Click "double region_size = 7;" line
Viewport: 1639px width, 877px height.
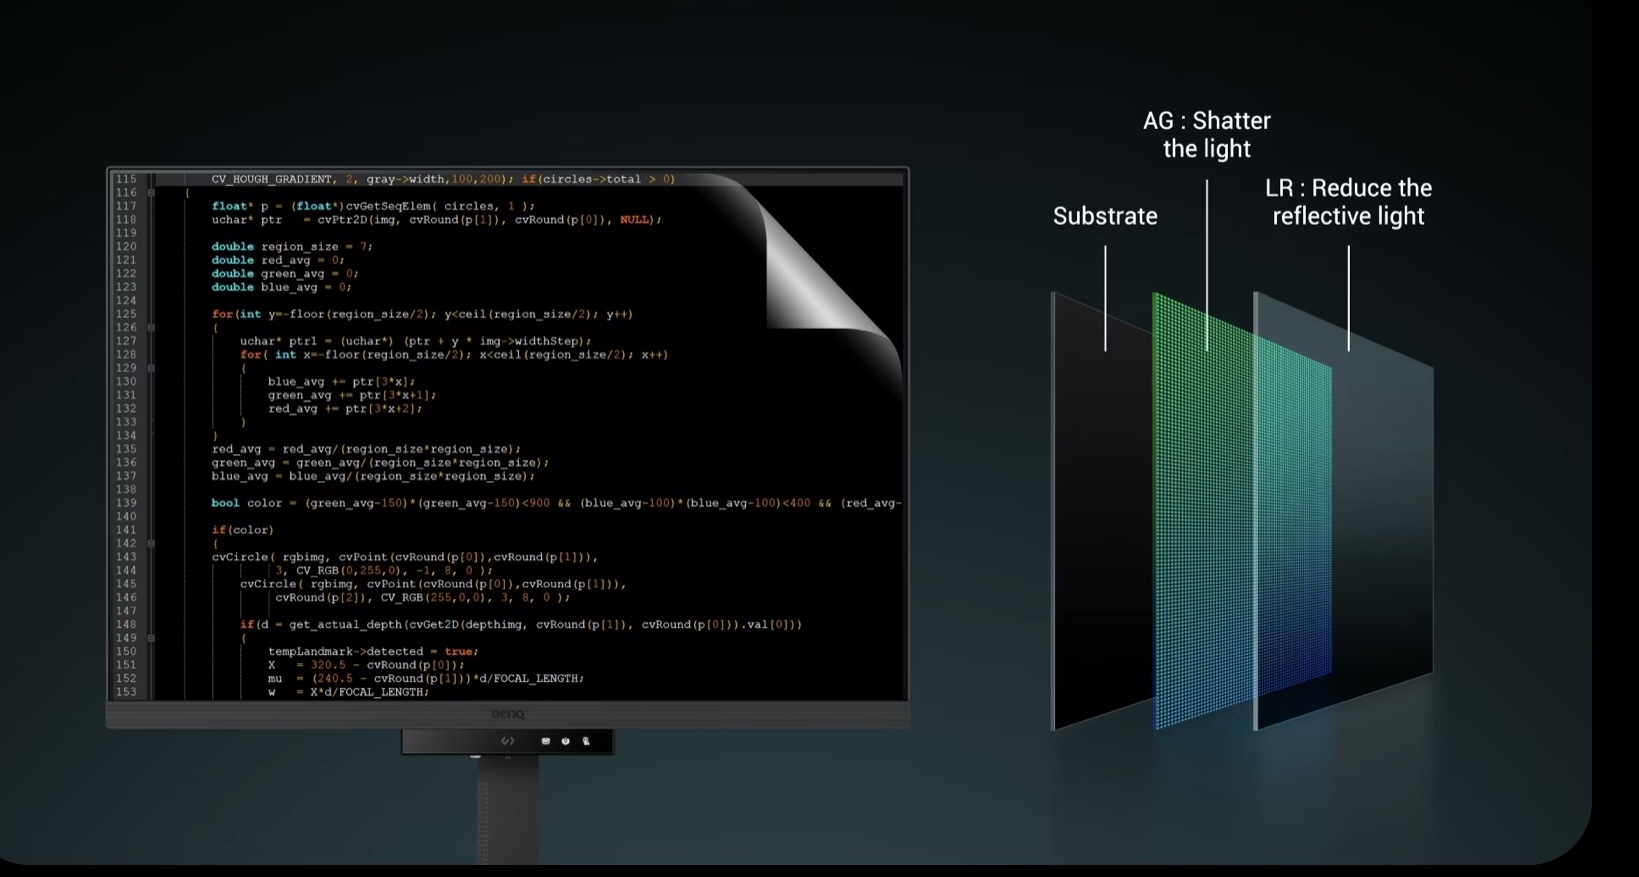point(292,247)
